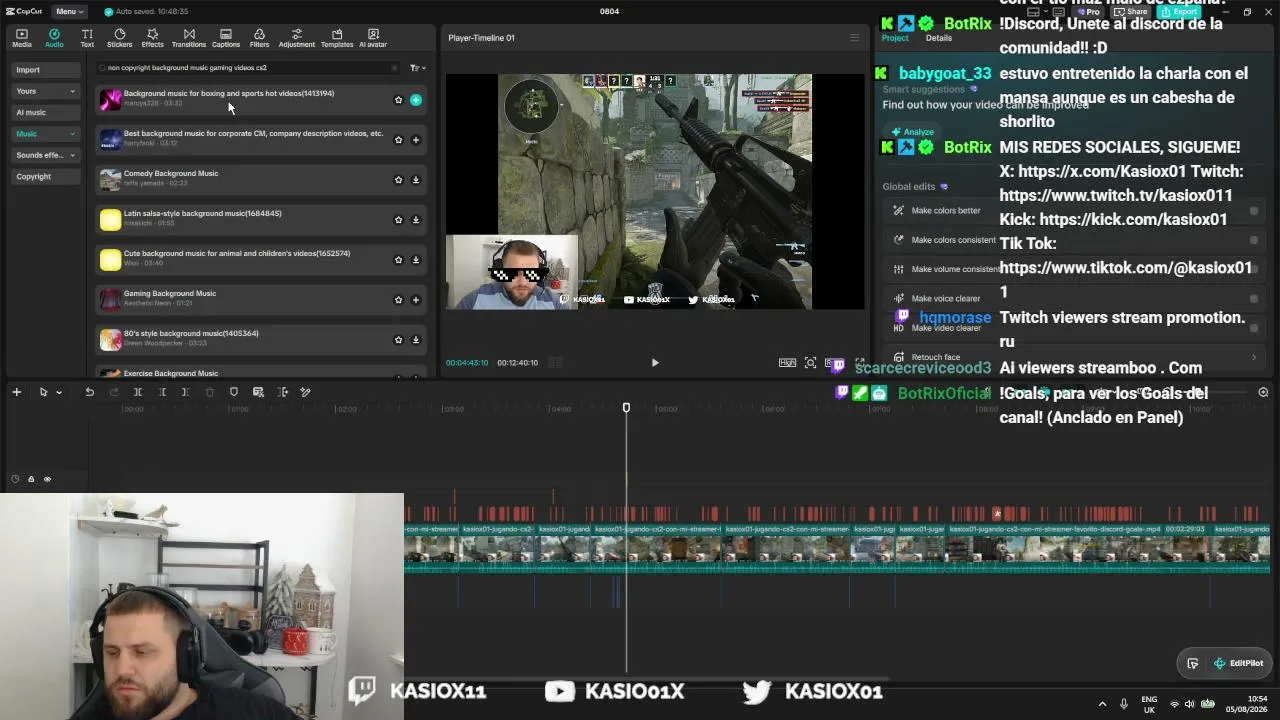Open the Adjustment icon tab

[x=296, y=38]
